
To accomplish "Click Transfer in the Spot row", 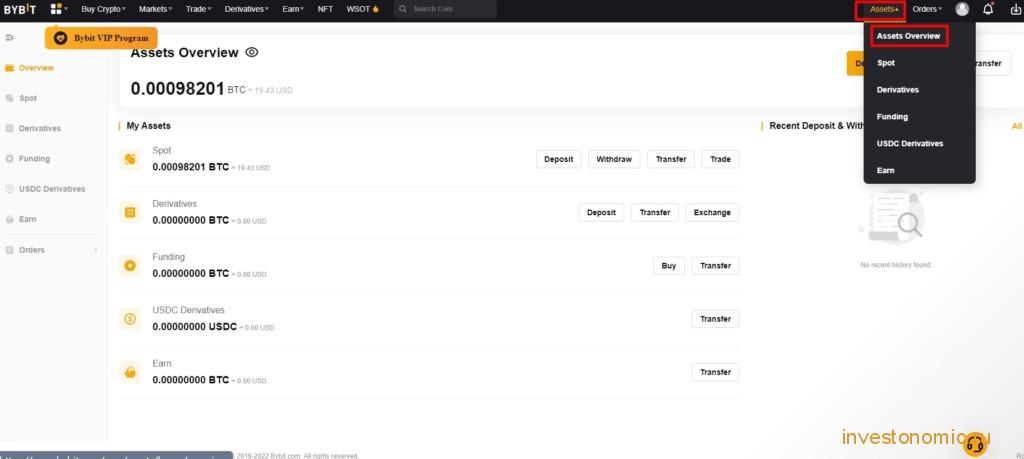I will click(671, 159).
